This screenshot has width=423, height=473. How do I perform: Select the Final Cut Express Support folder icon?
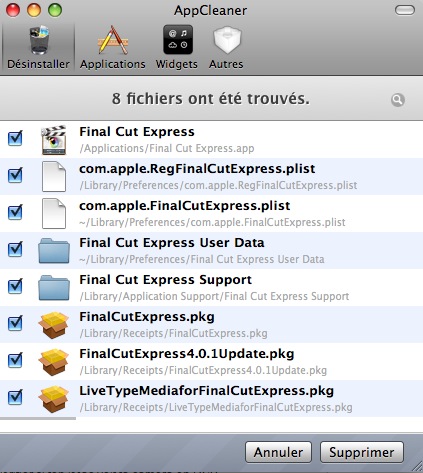[x=54, y=288]
